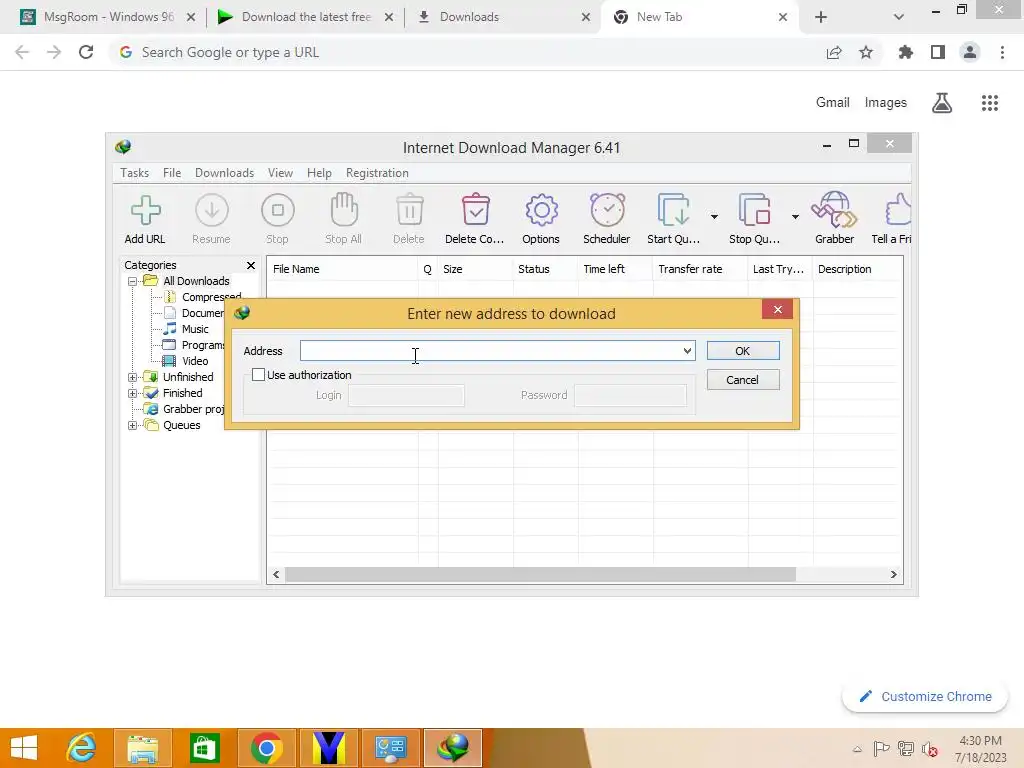
Task: Toggle Chrome side panel icon
Action: point(938,52)
